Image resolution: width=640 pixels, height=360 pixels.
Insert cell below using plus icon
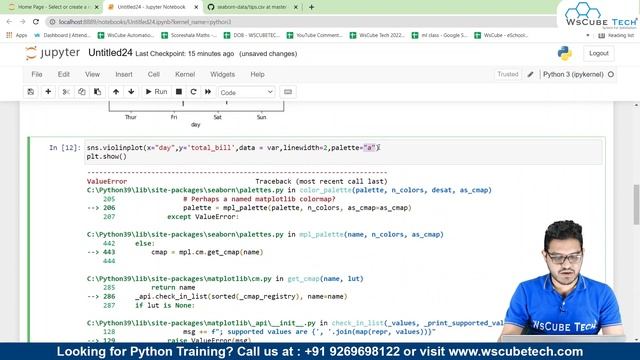click(x=48, y=92)
